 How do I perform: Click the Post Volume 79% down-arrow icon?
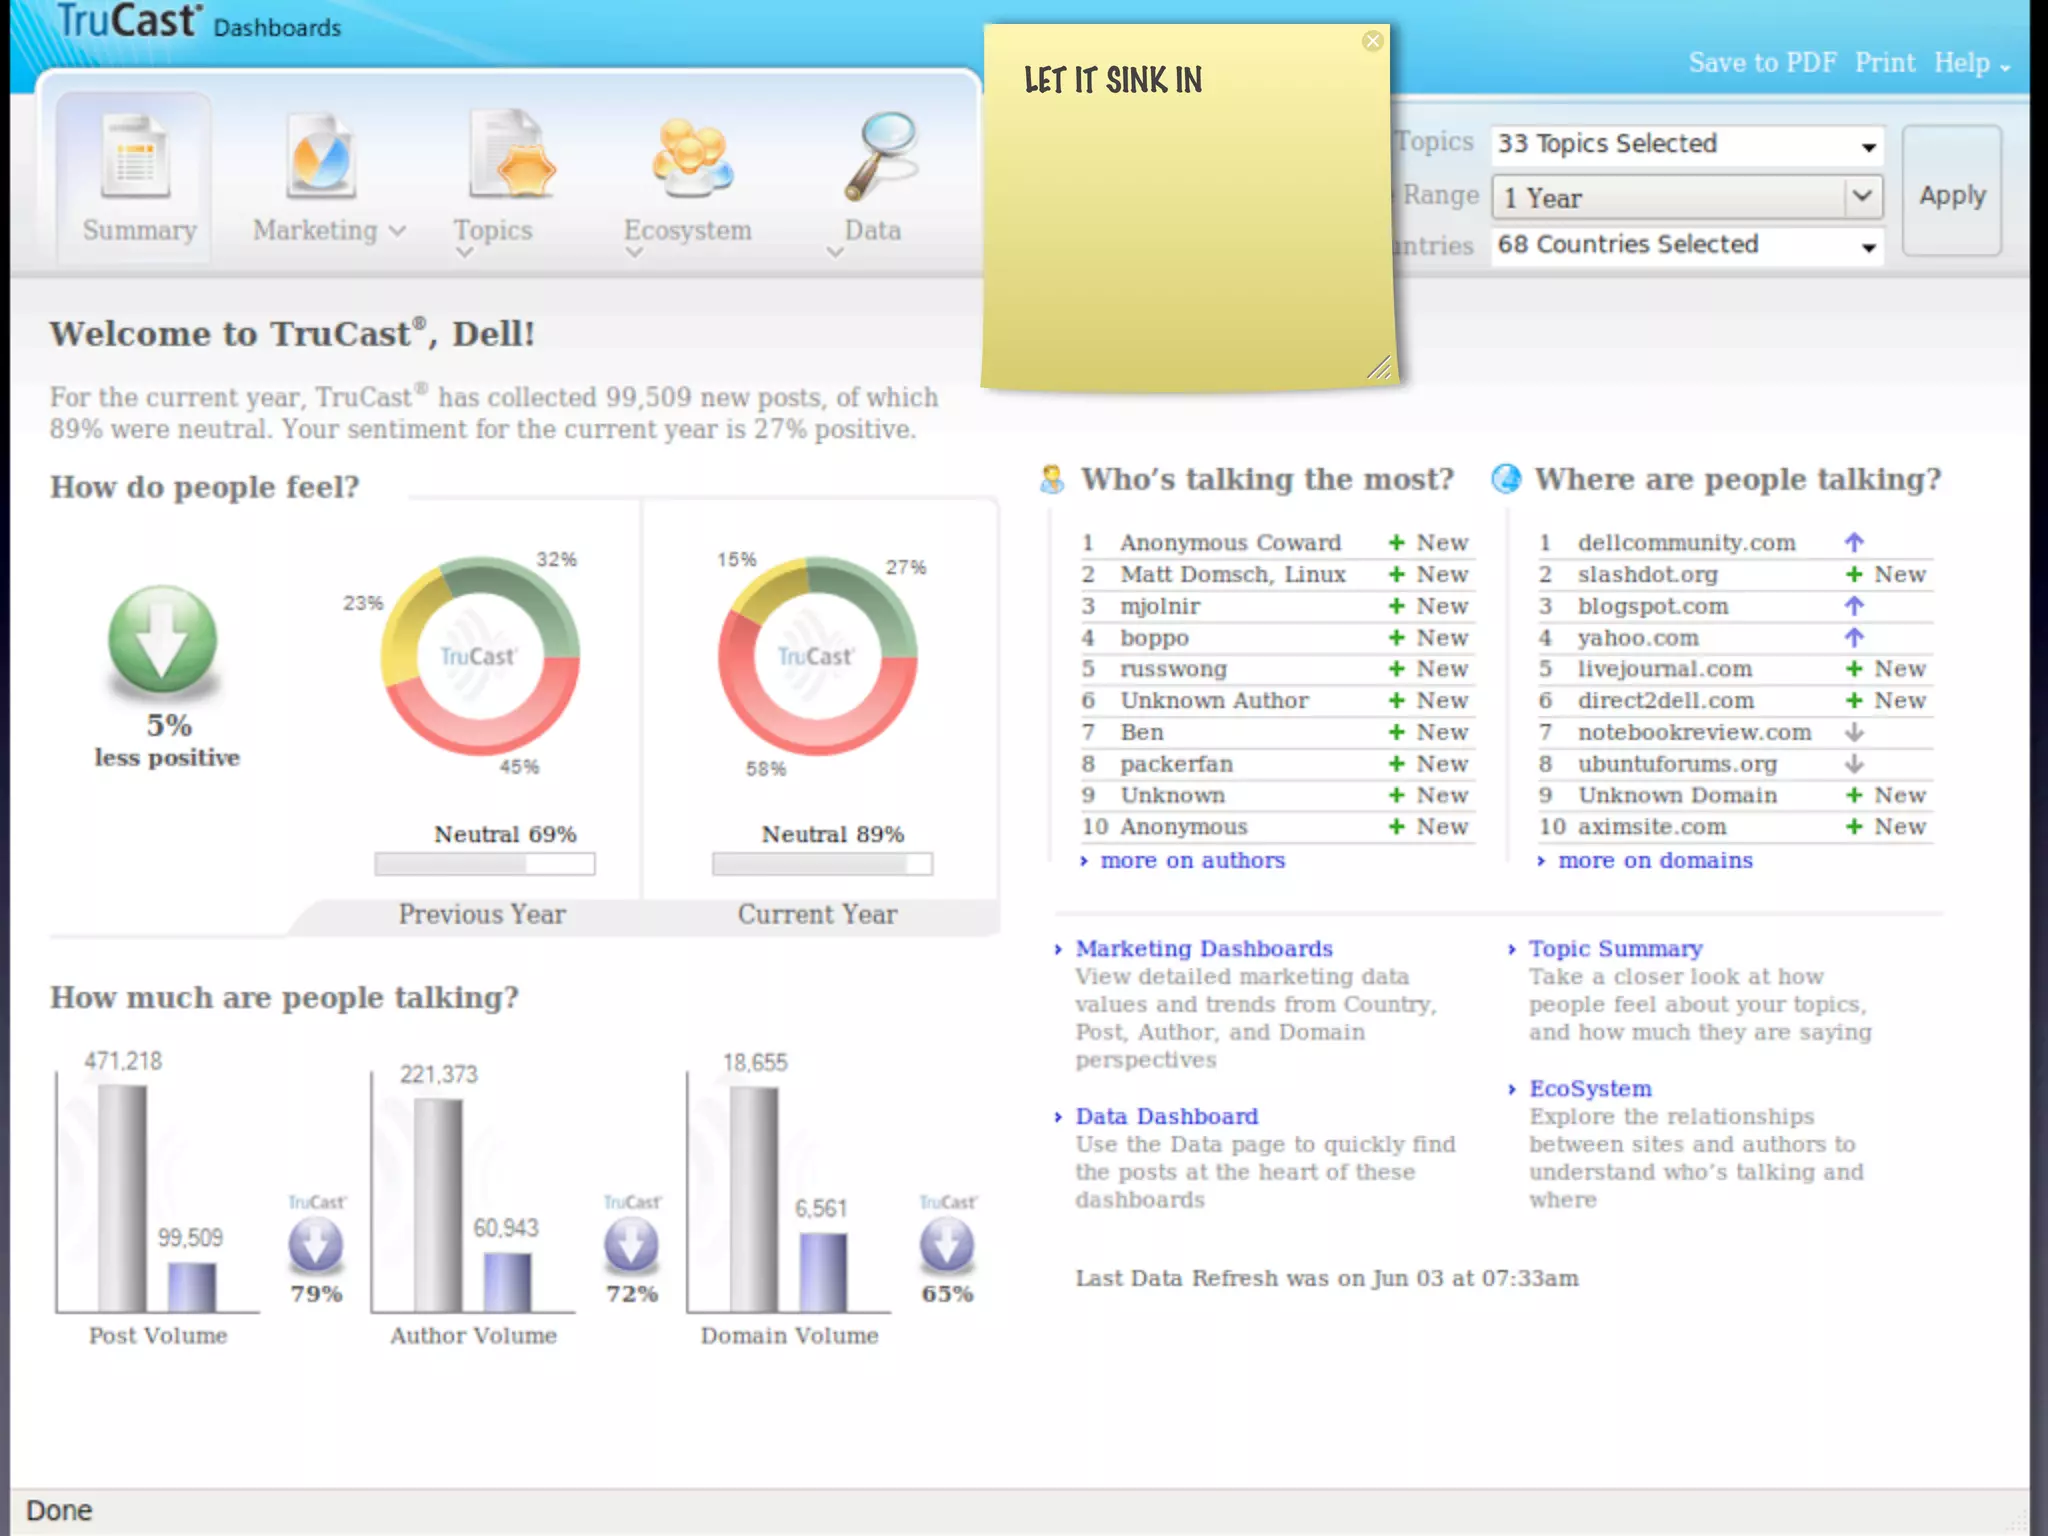[x=316, y=1245]
